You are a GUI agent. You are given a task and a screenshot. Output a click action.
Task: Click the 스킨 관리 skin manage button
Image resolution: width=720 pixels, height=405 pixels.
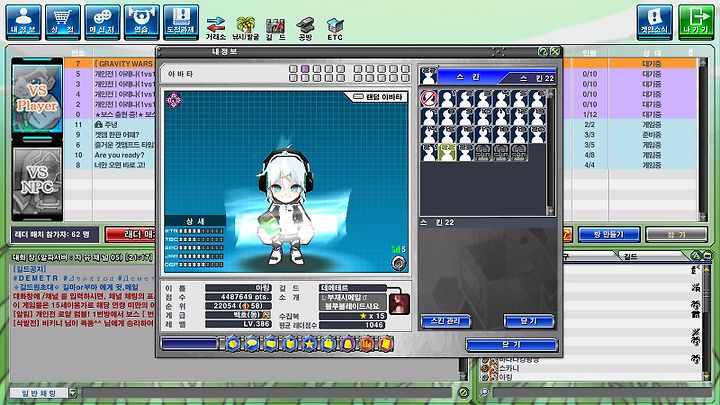(x=445, y=321)
